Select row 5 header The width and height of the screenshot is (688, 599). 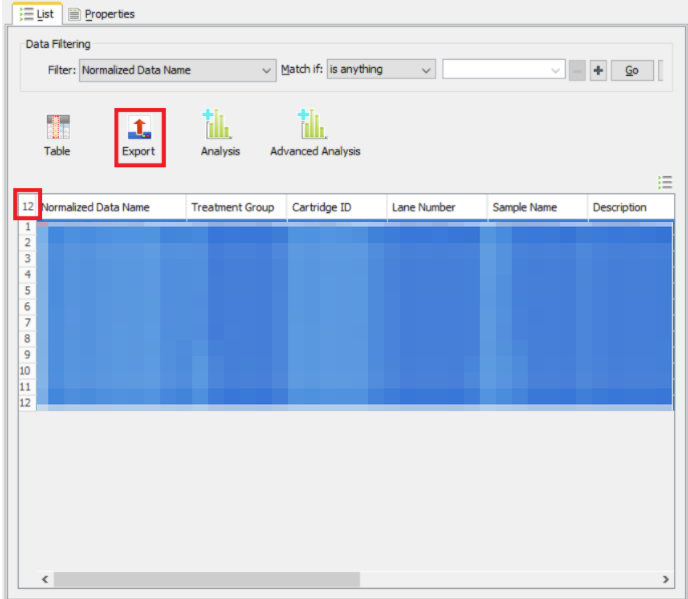28,291
